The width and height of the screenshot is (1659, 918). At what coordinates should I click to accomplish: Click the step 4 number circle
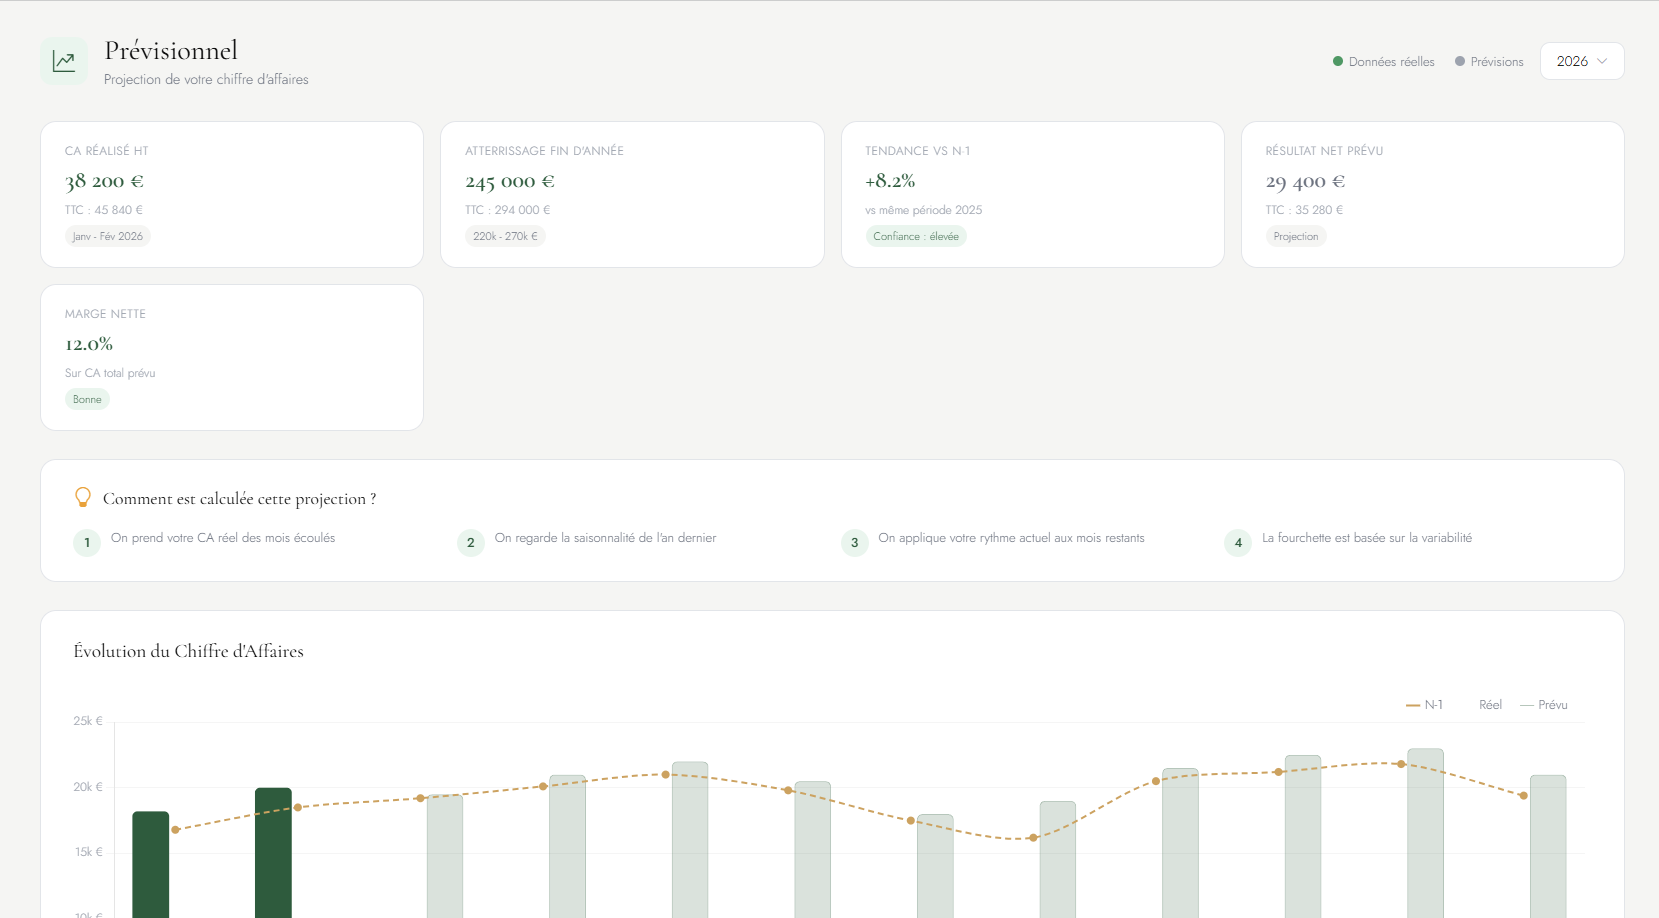tap(1238, 543)
